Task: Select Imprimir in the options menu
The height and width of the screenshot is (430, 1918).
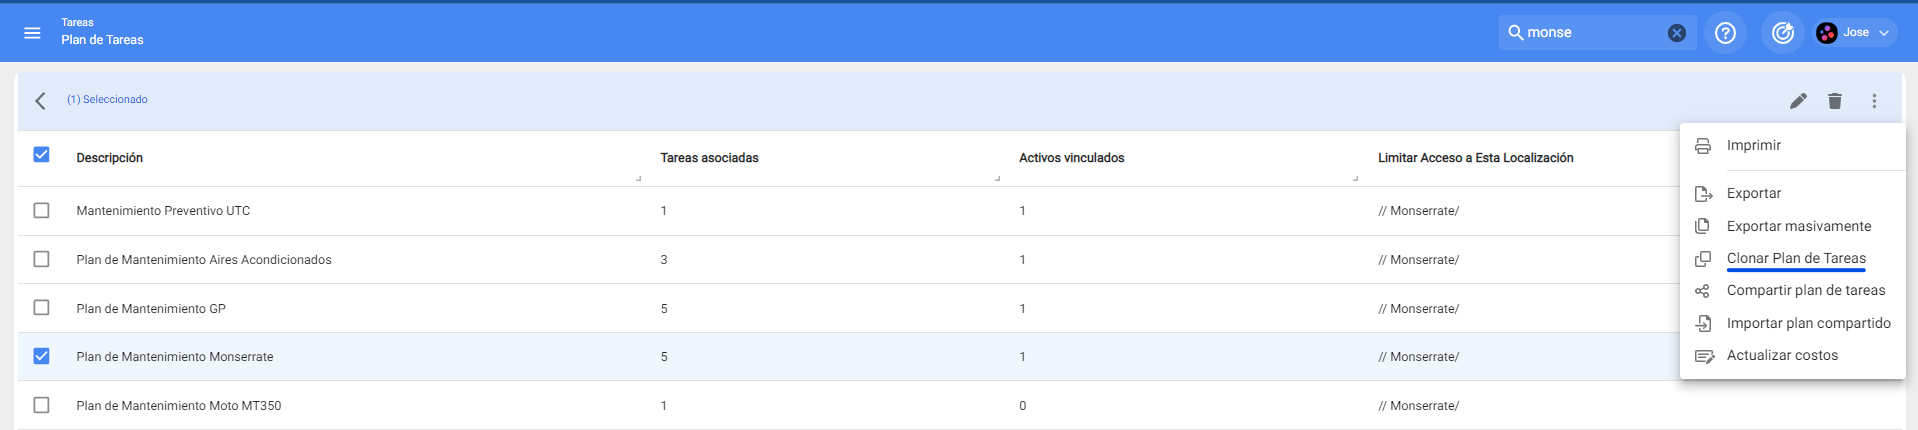Action: [x=1753, y=145]
